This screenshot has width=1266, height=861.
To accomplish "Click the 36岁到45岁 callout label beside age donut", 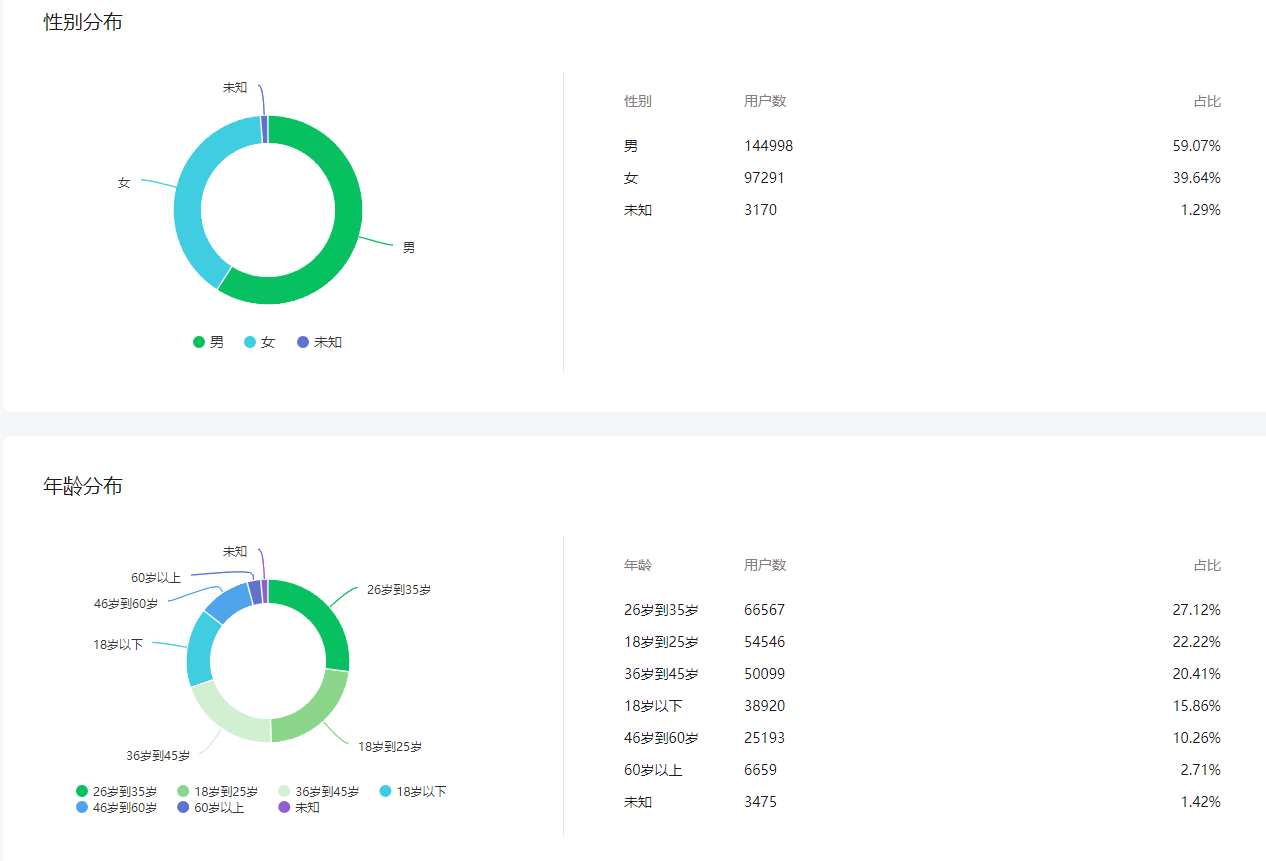I will point(158,755).
